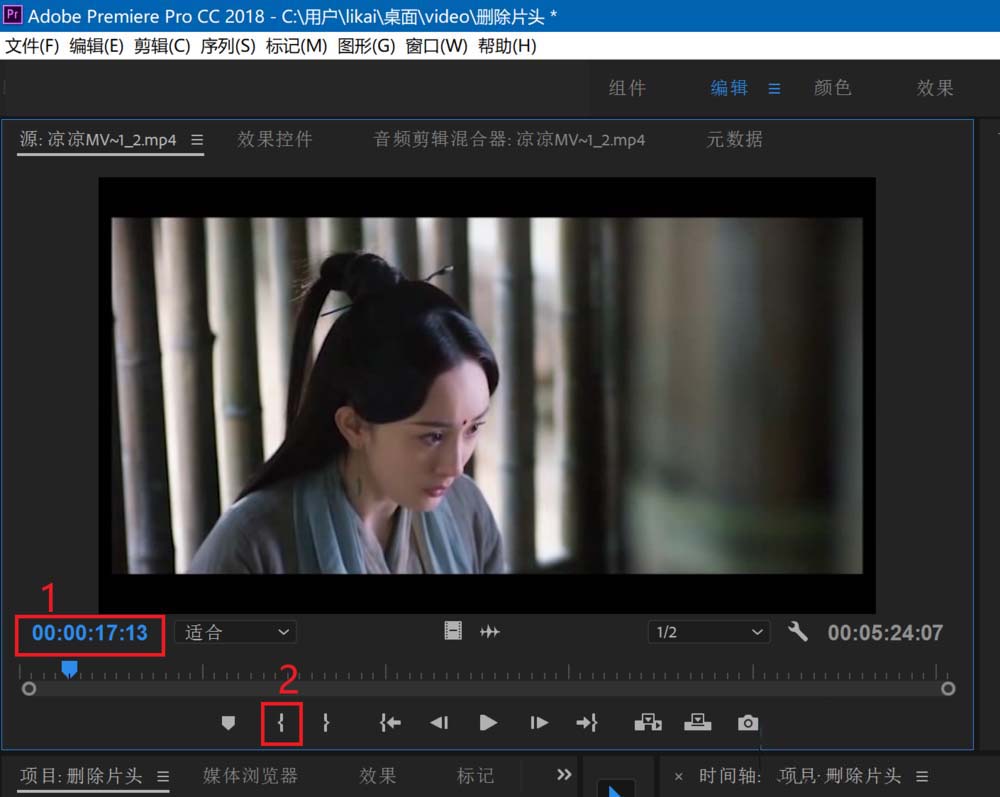Switch to the 颜色 workspace

(x=832, y=88)
